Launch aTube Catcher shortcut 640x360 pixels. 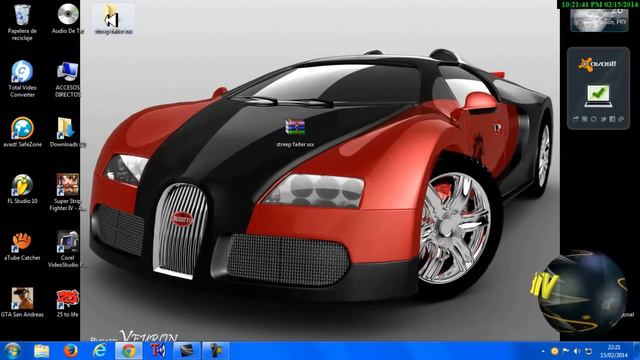click(x=22, y=246)
